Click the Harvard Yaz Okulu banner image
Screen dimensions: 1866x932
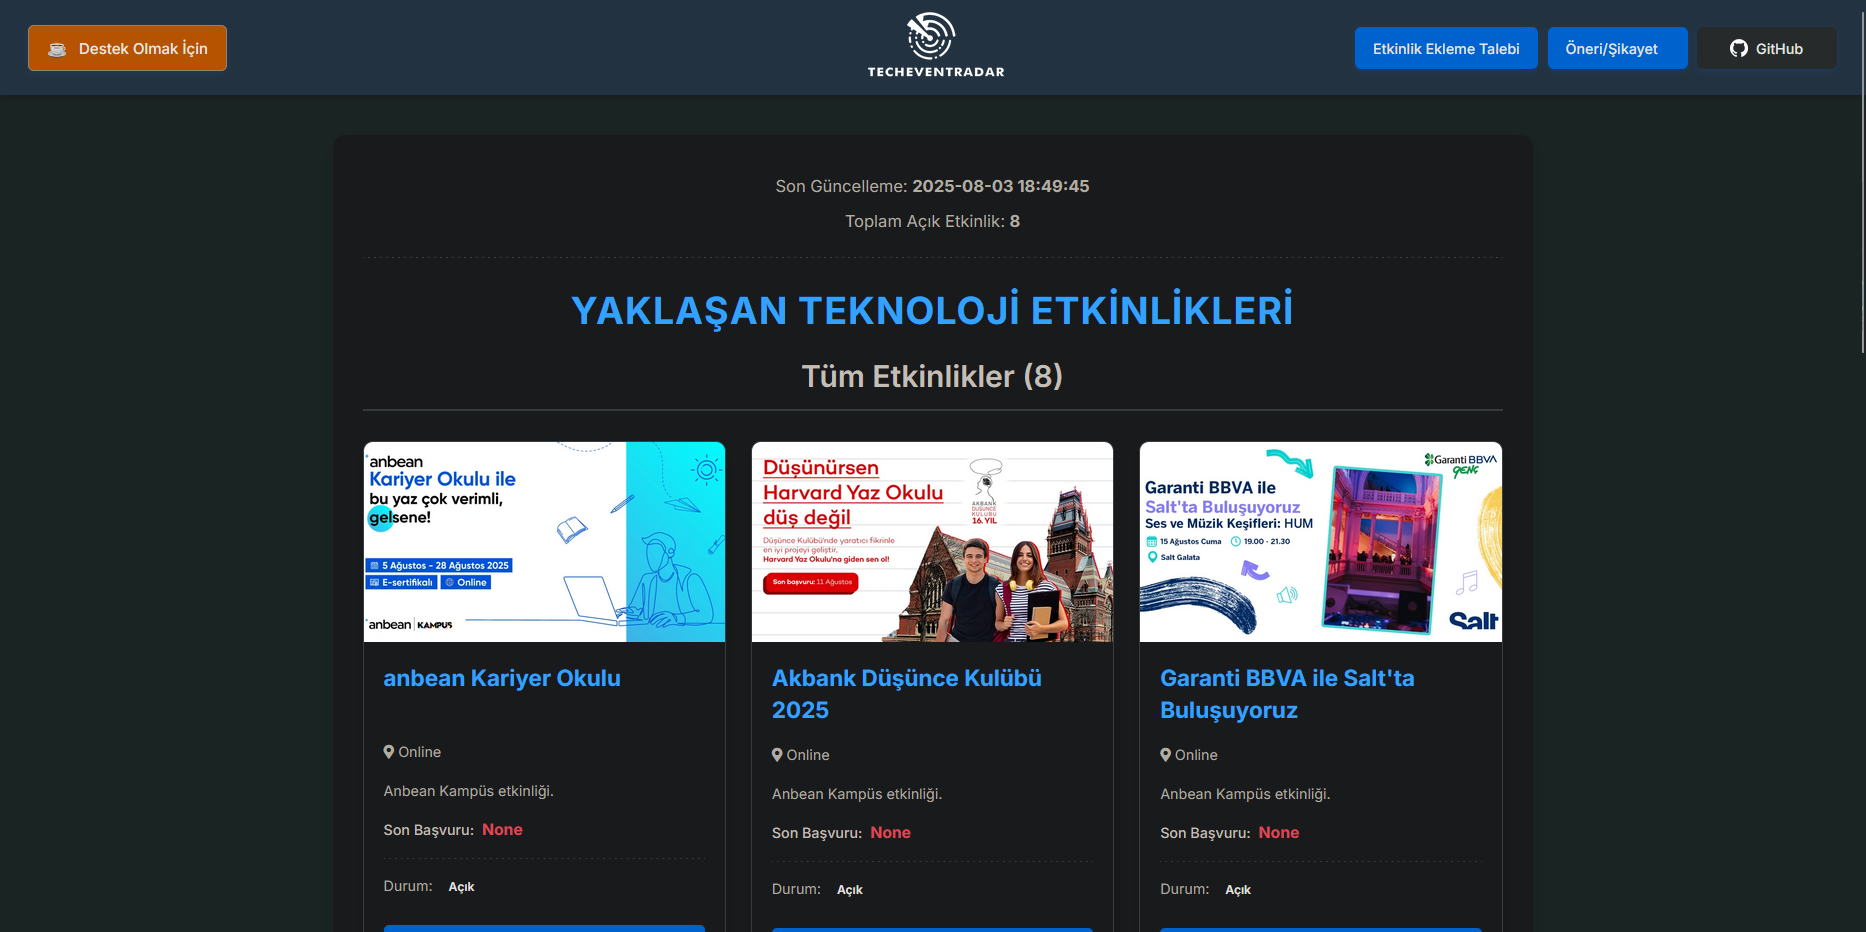(x=932, y=542)
